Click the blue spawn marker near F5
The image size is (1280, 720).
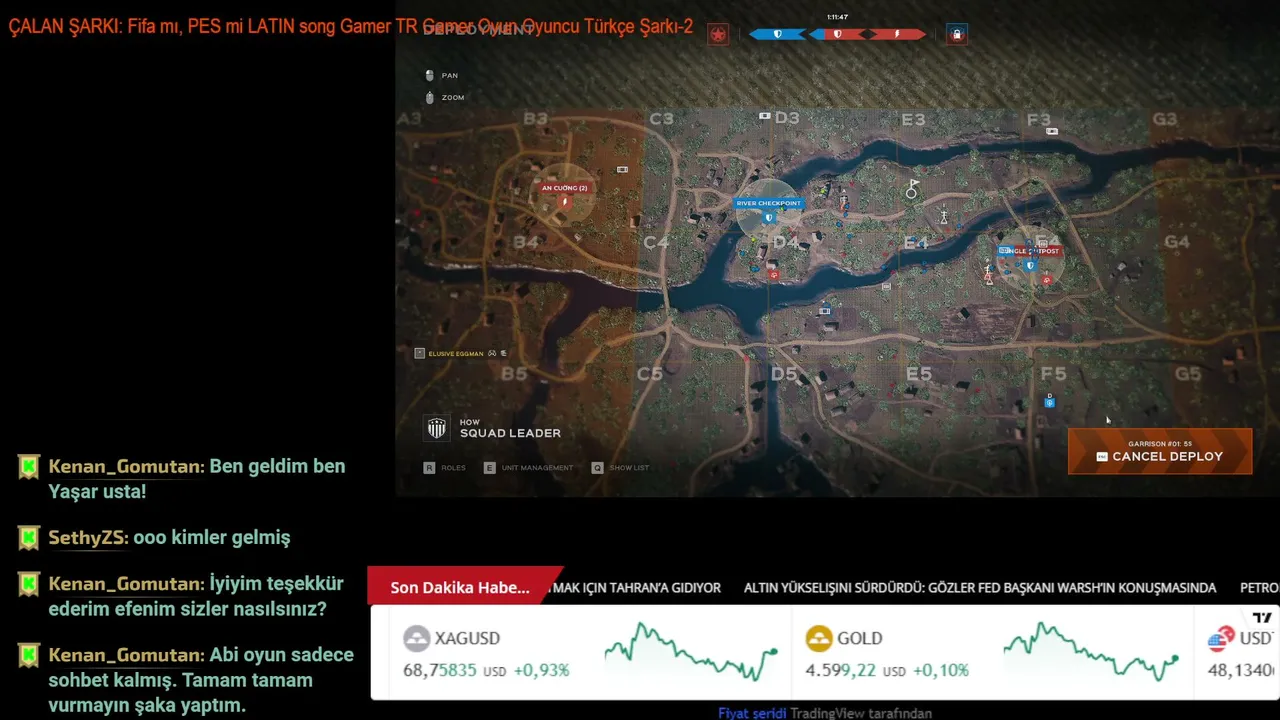(1049, 401)
